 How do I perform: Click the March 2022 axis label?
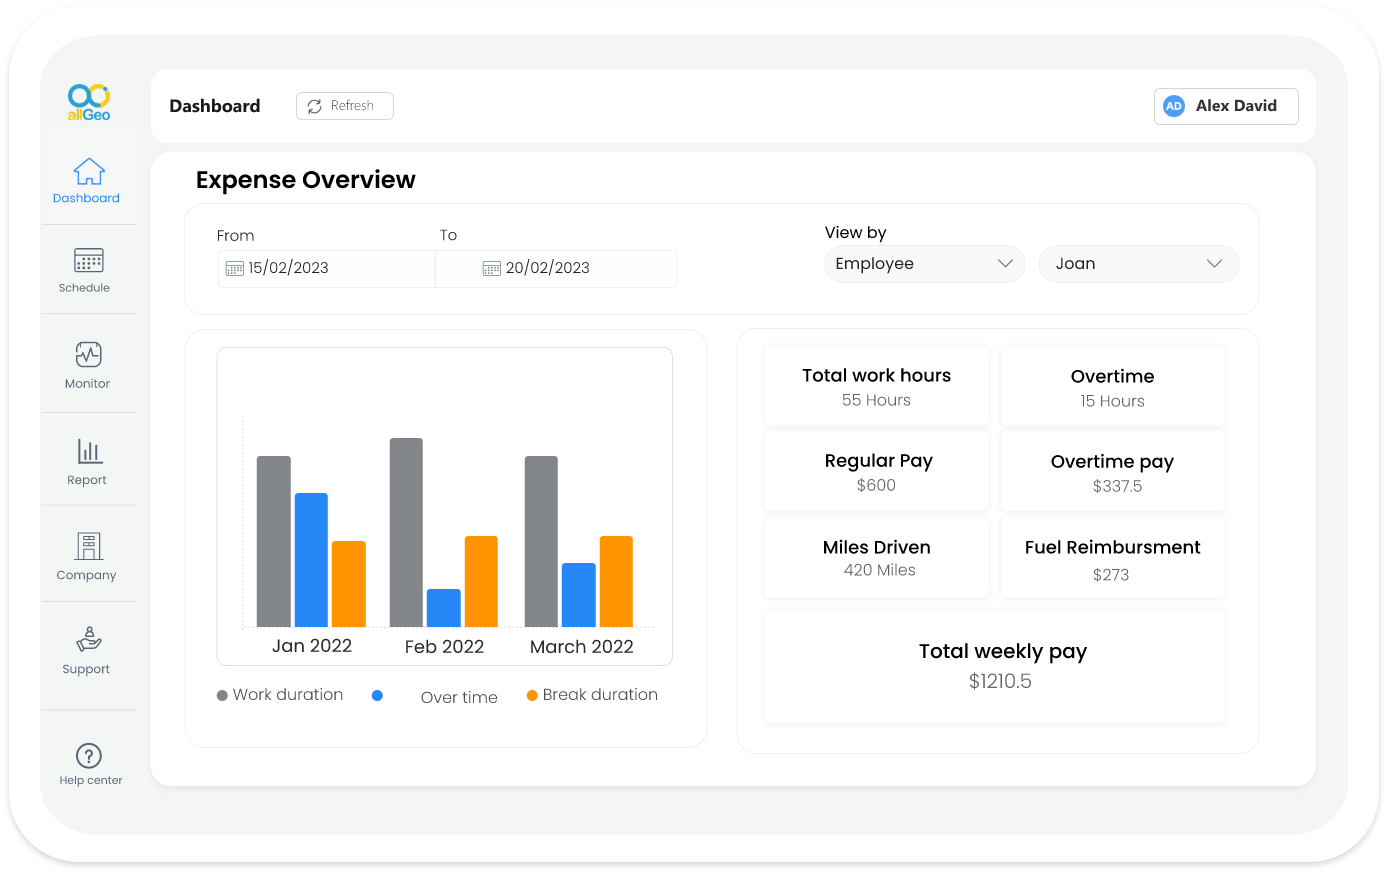(582, 647)
